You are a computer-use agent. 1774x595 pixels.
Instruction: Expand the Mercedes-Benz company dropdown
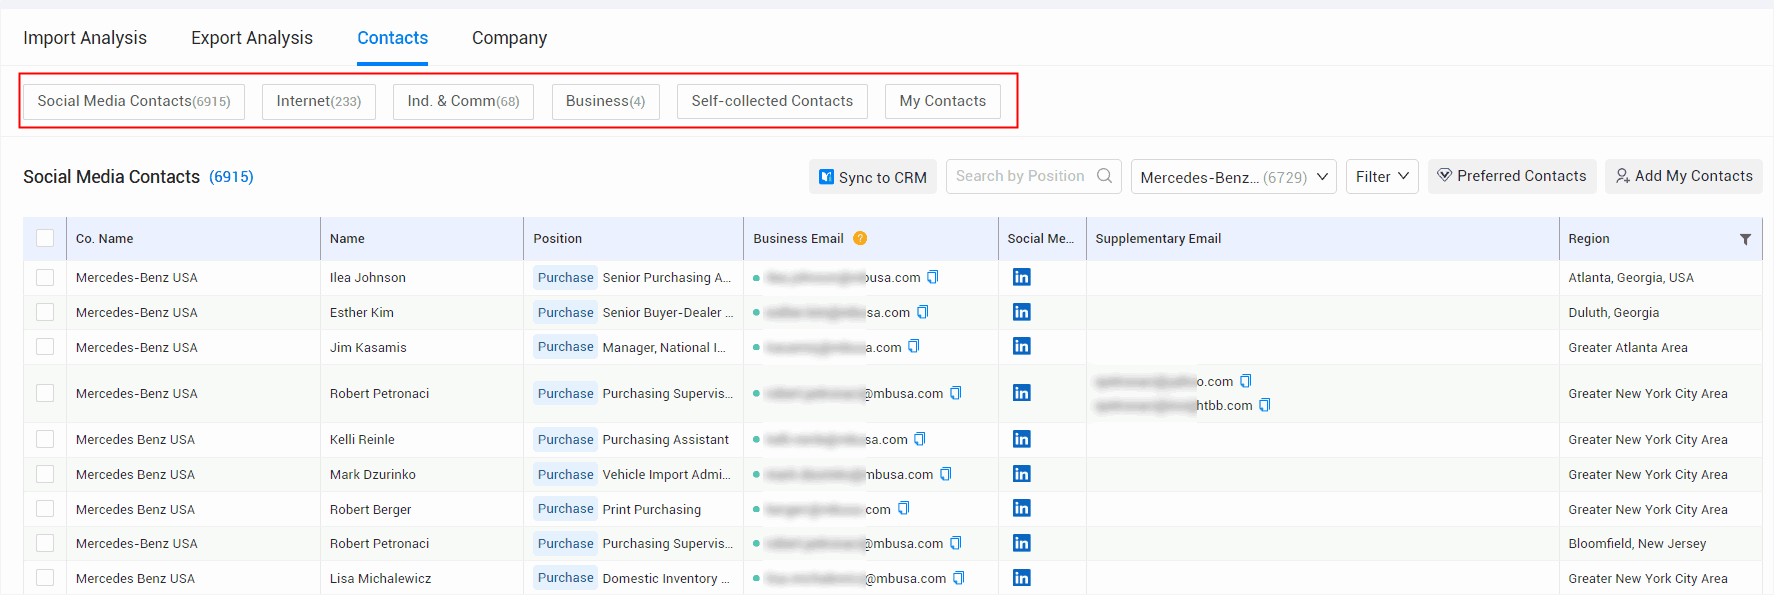pyautogui.click(x=1234, y=177)
